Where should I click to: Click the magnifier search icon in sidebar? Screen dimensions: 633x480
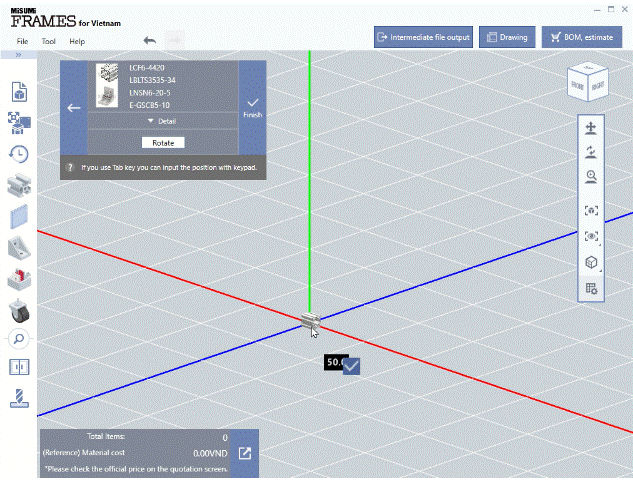click(x=19, y=339)
